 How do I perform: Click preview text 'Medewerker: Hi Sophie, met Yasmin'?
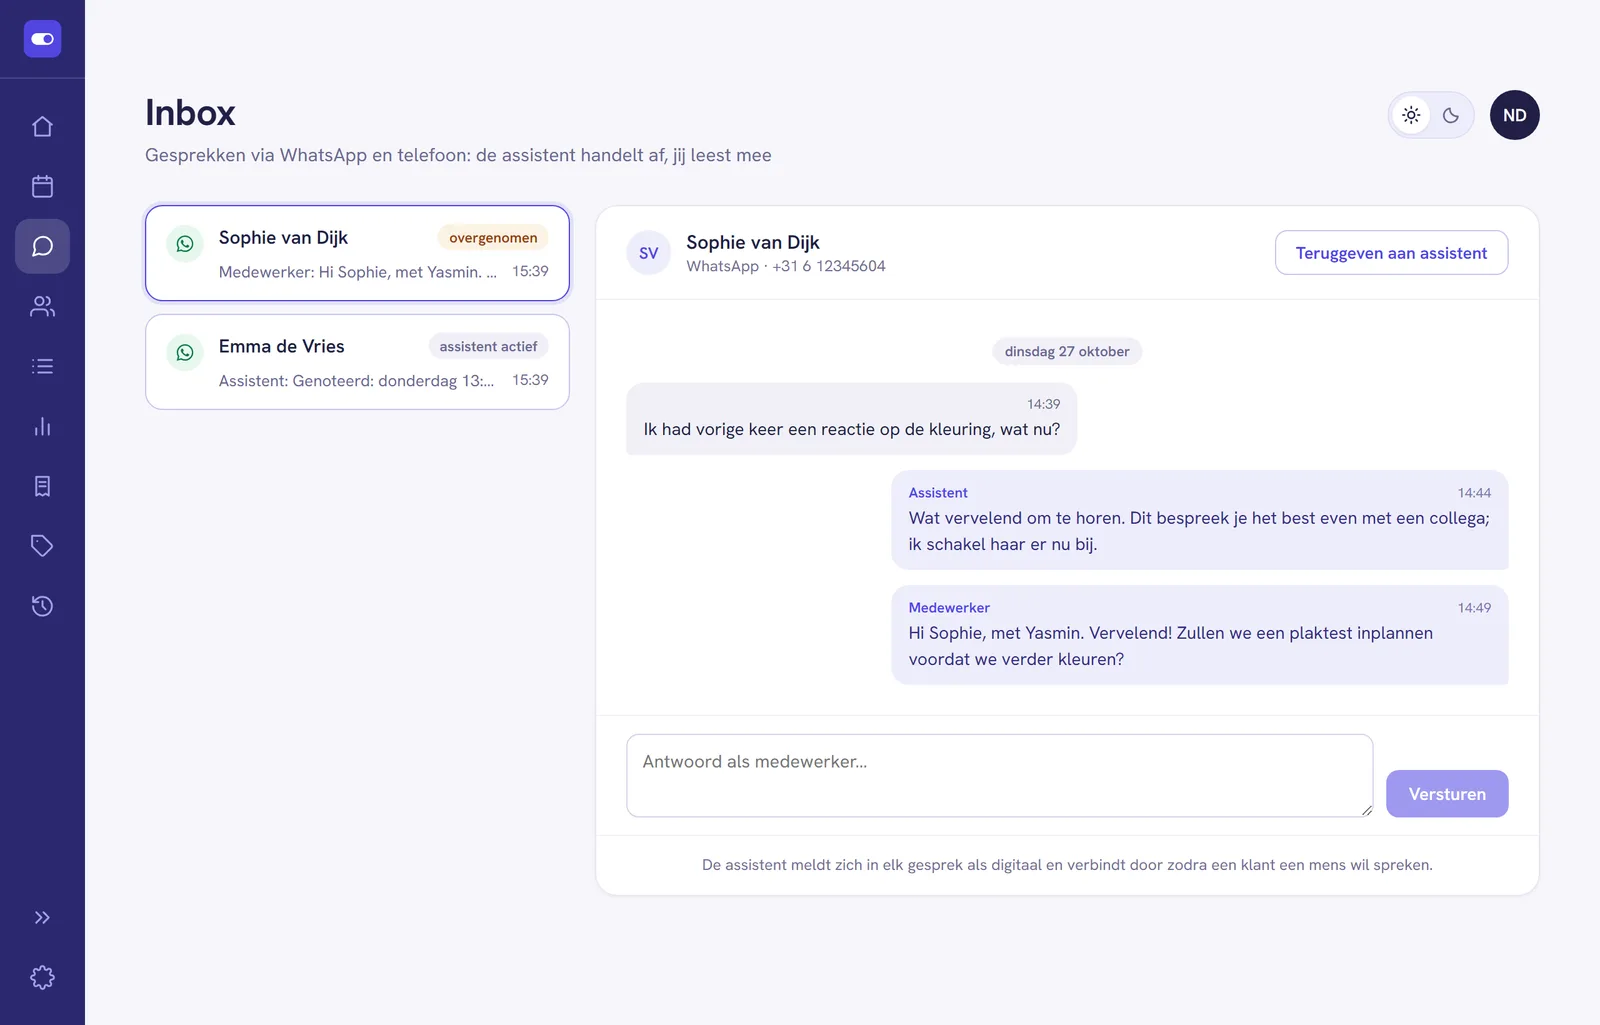[x=357, y=272]
